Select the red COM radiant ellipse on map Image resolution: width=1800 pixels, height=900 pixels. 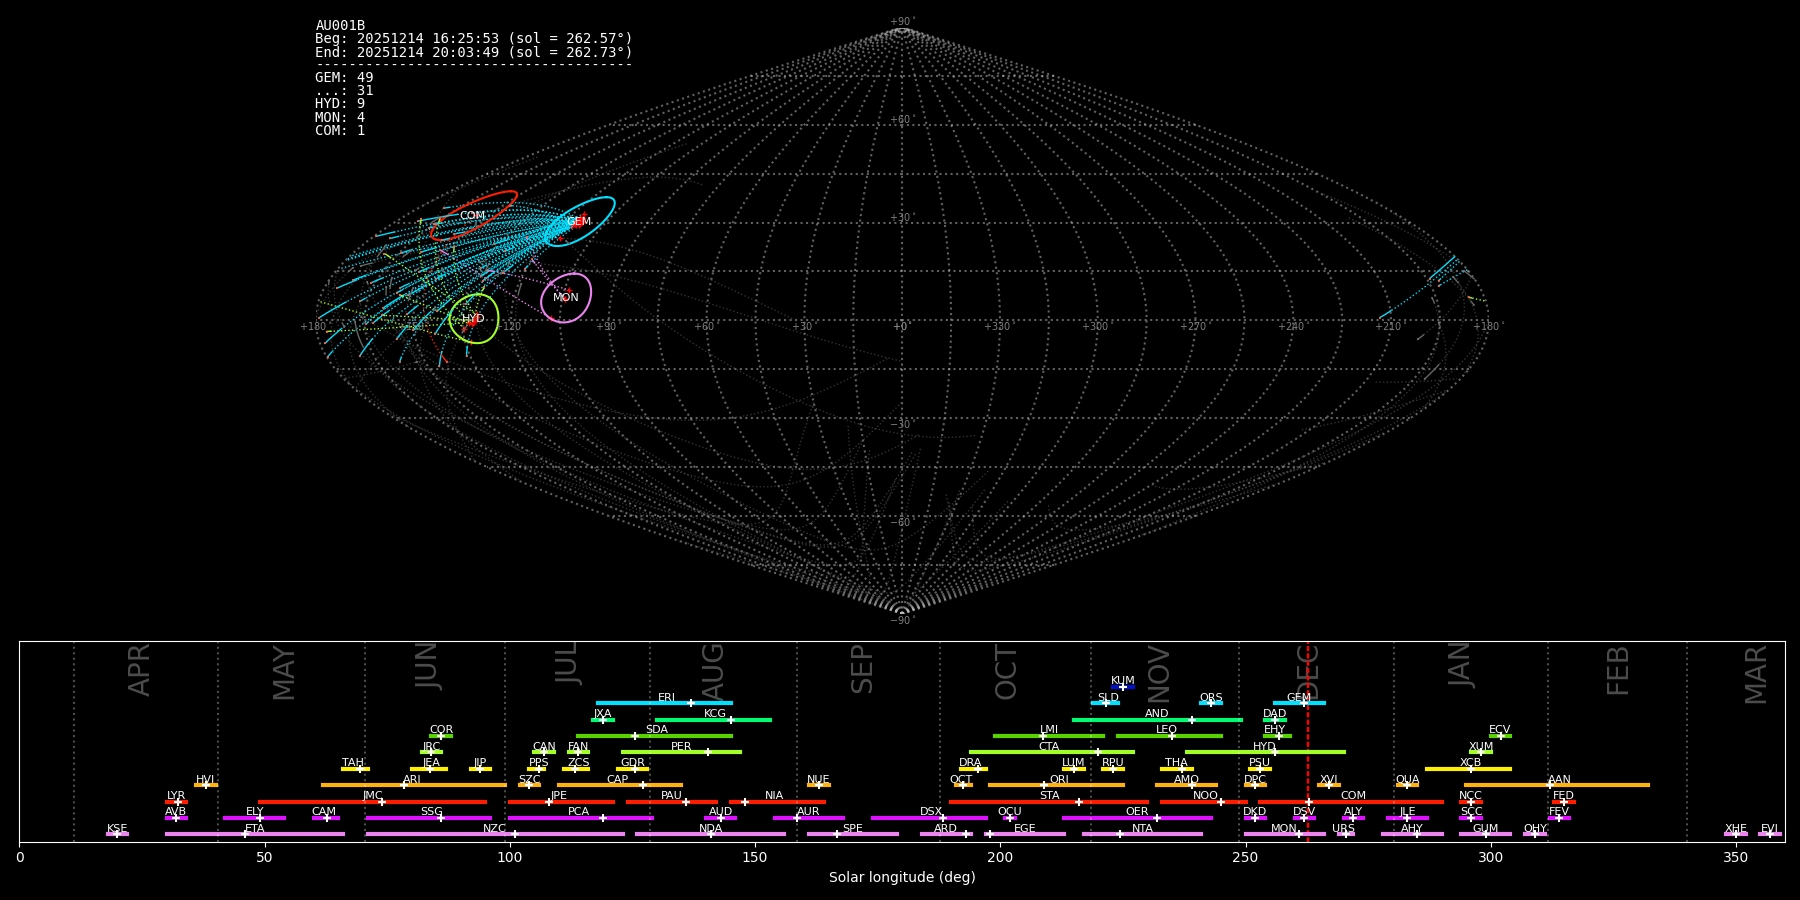(473, 215)
